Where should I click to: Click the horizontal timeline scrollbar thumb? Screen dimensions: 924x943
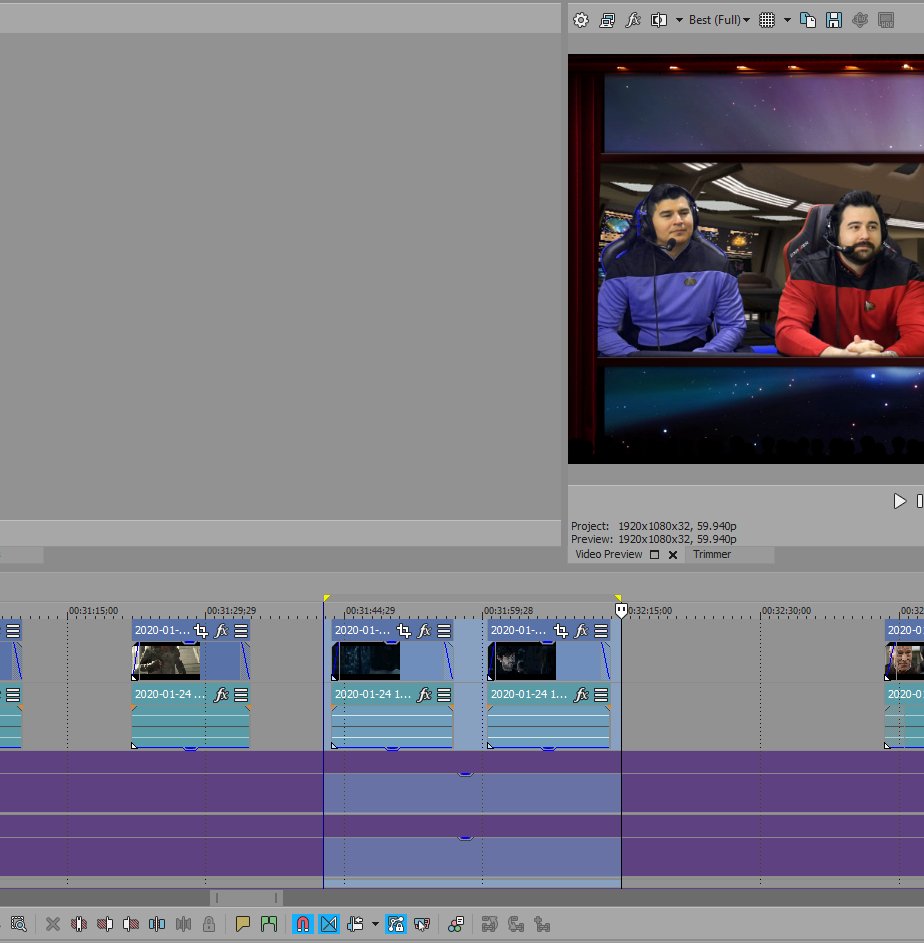click(247, 898)
